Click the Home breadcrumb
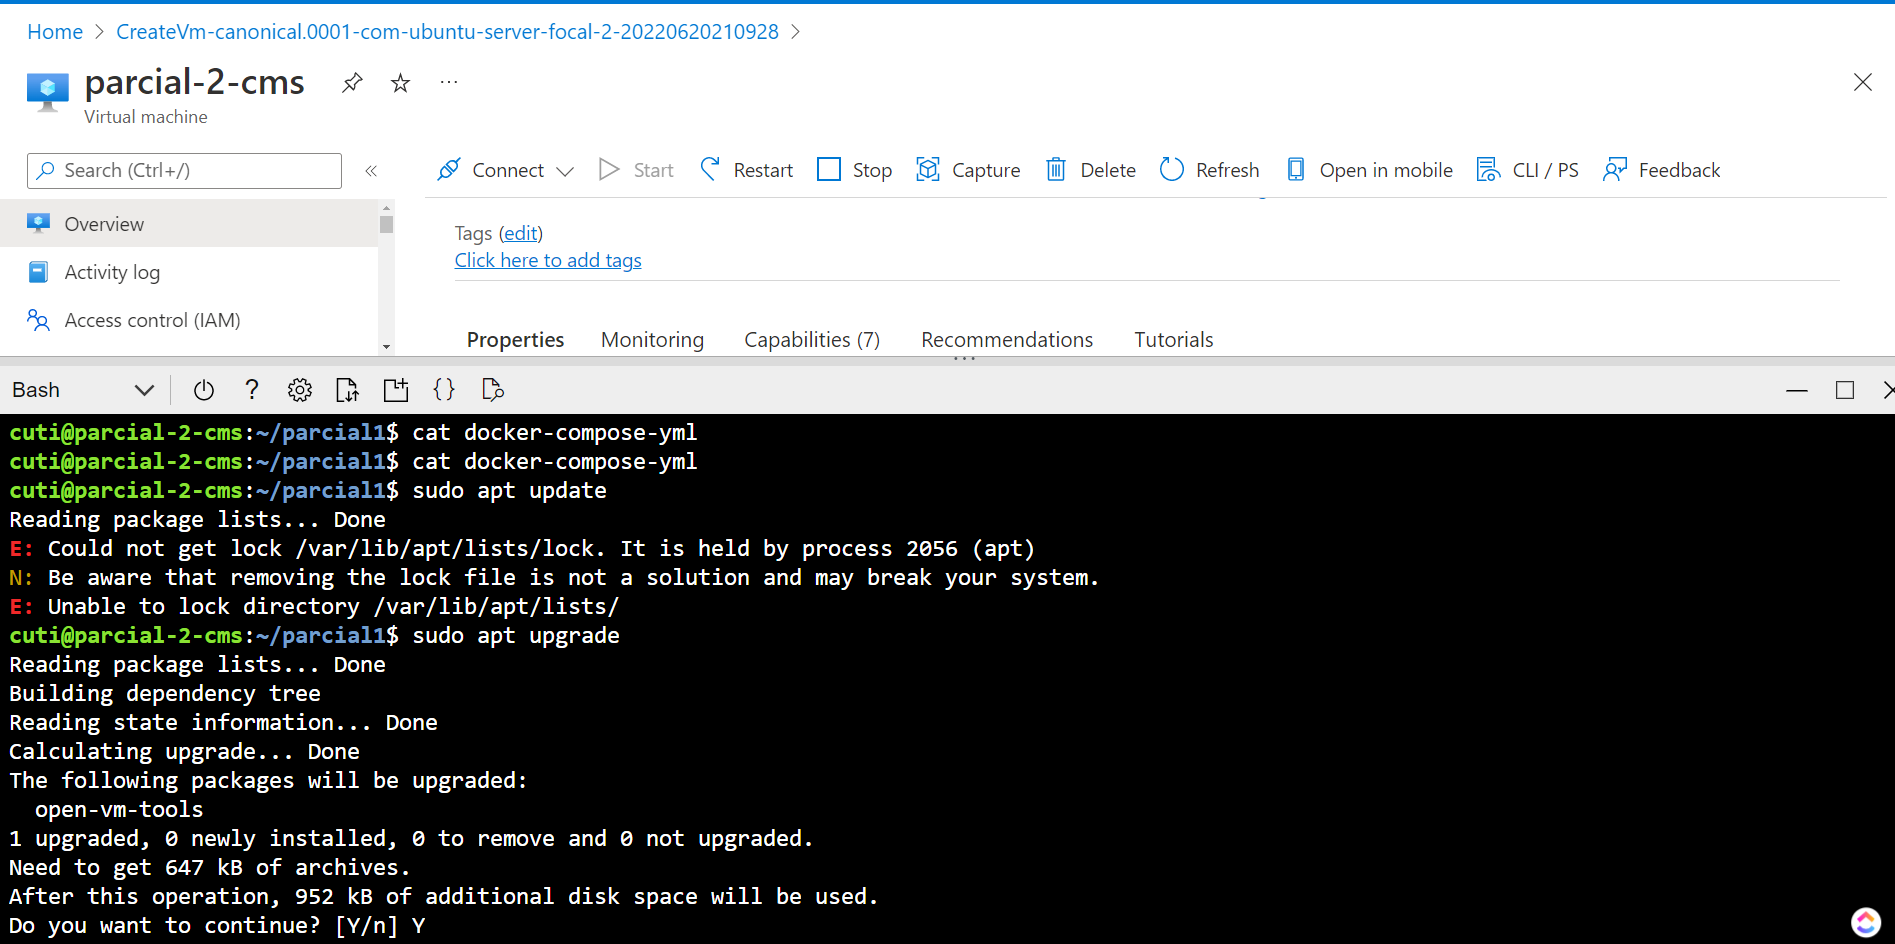 pyautogui.click(x=55, y=32)
